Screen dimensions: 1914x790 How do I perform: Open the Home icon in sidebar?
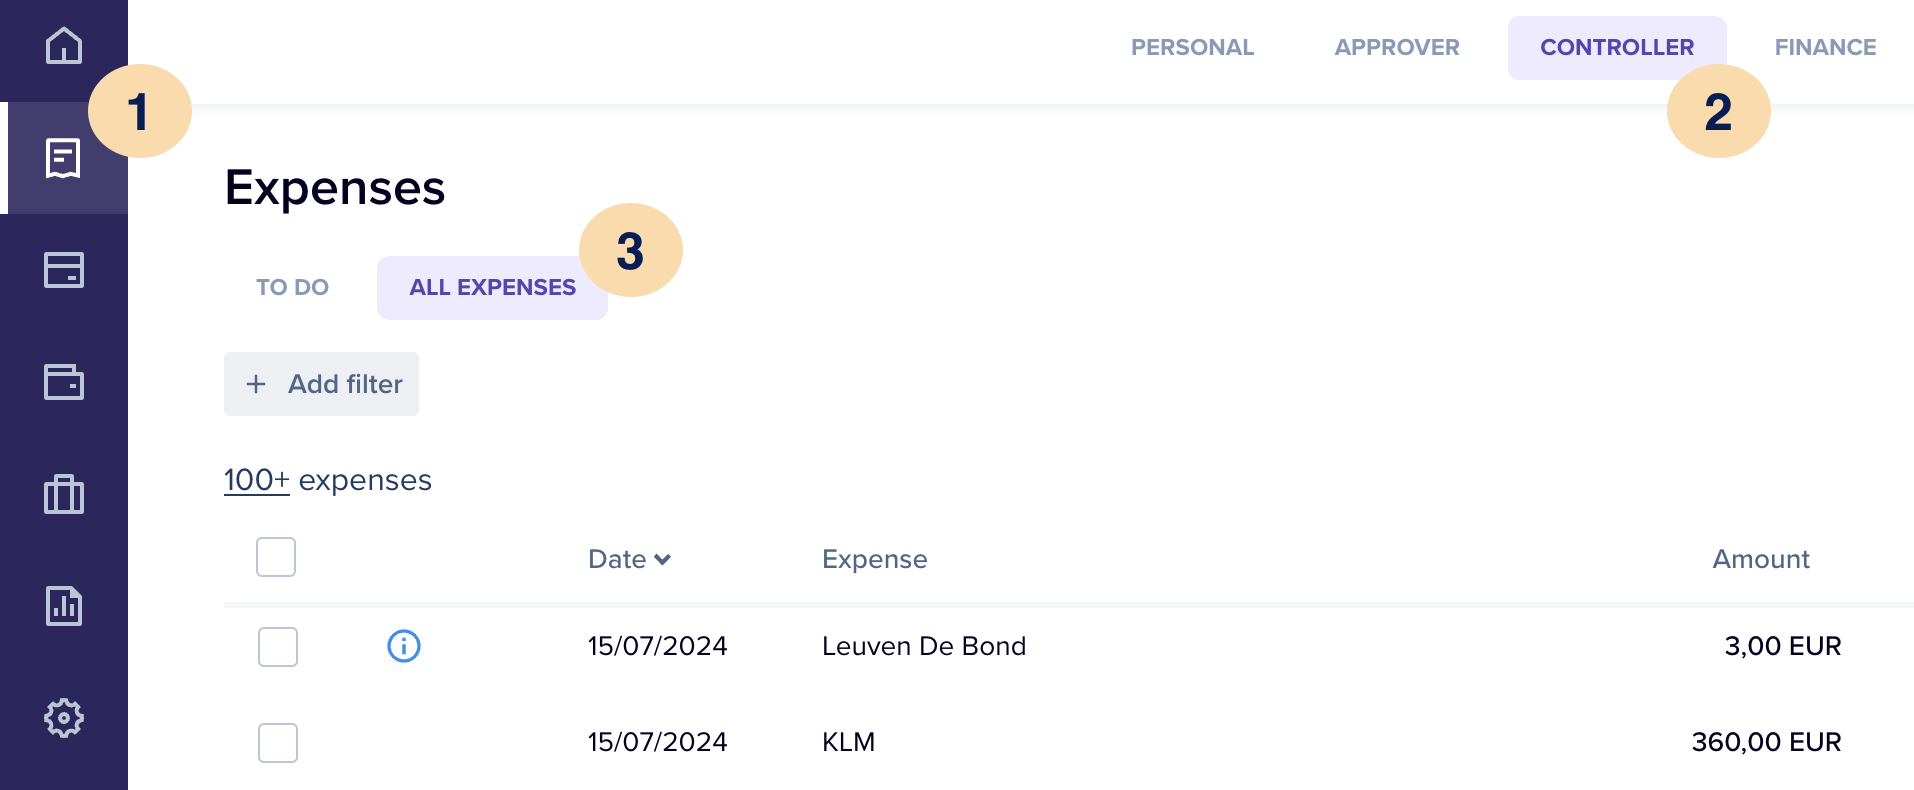point(64,46)
